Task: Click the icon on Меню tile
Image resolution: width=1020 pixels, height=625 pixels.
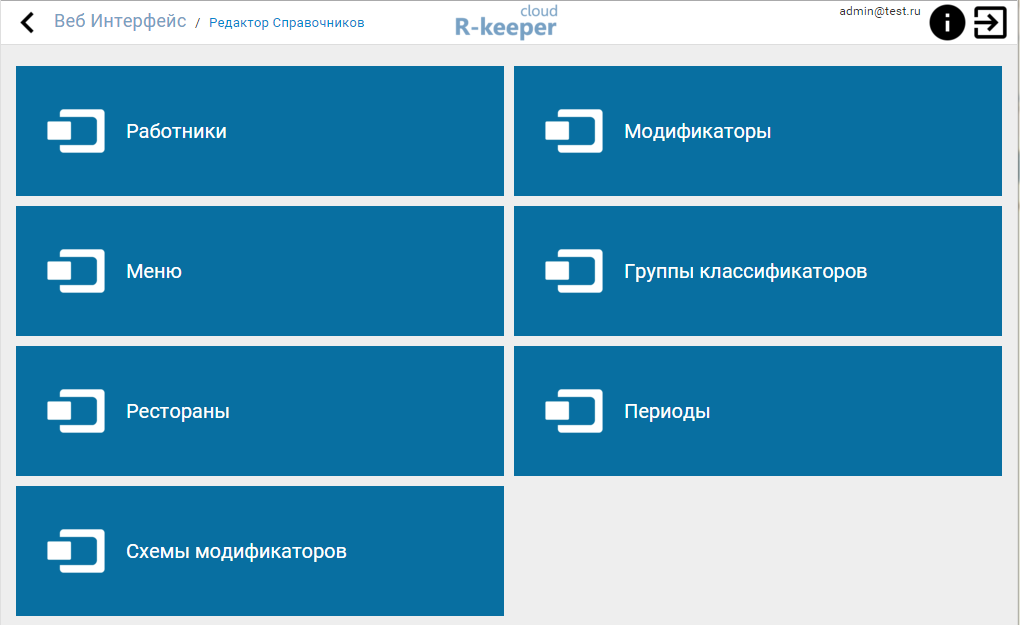Action: (x=76, y=271)
